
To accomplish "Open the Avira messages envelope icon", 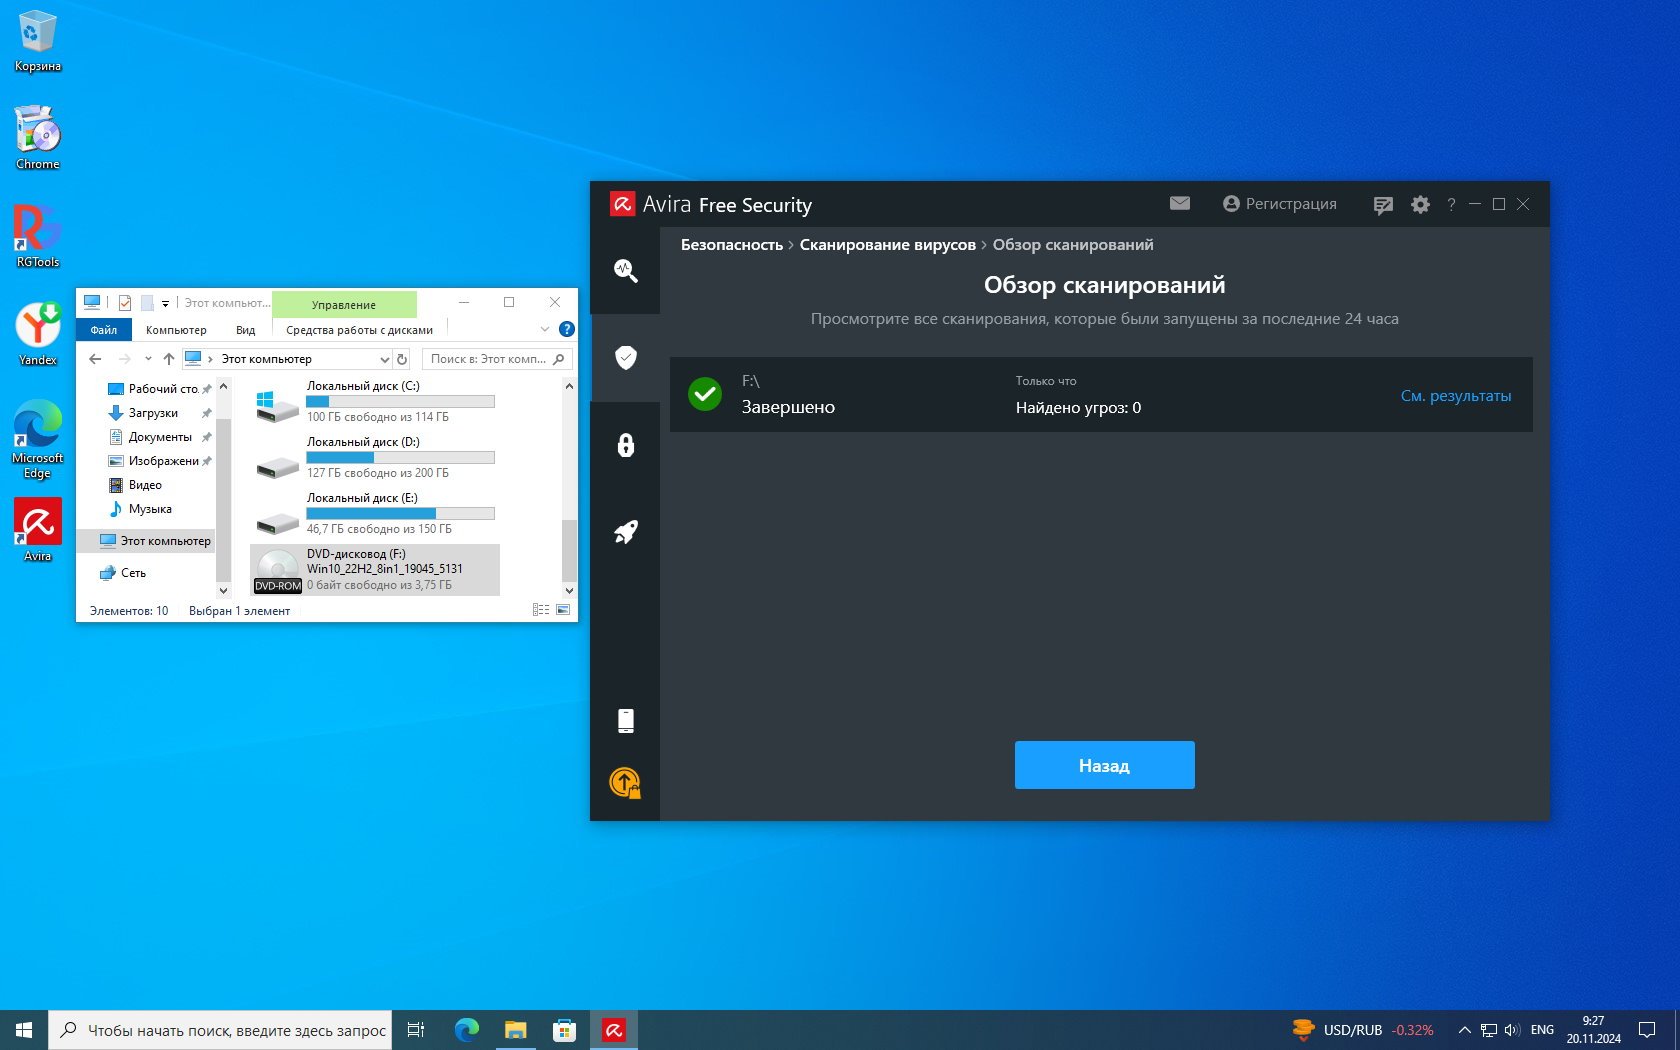I will coord(1180,203).
